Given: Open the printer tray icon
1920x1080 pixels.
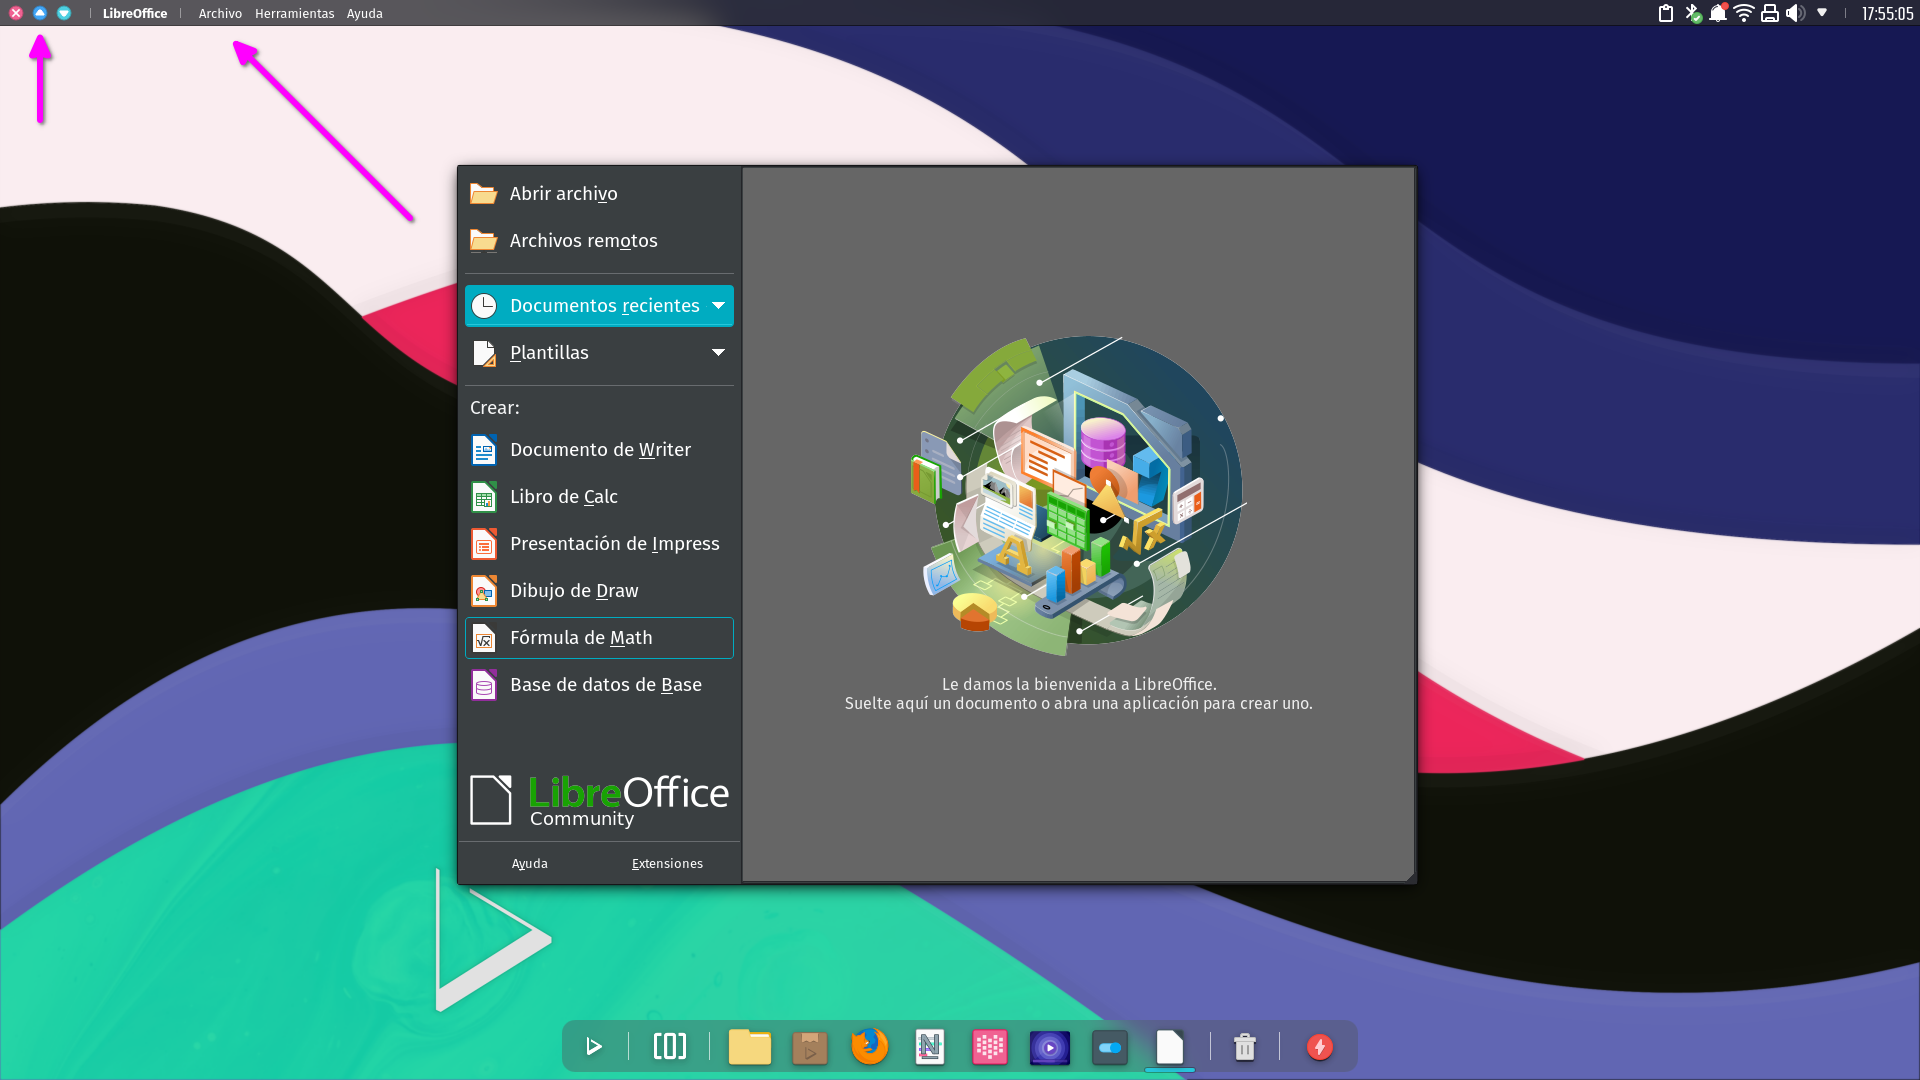Looking at the screenshot, I should 1770,13.
